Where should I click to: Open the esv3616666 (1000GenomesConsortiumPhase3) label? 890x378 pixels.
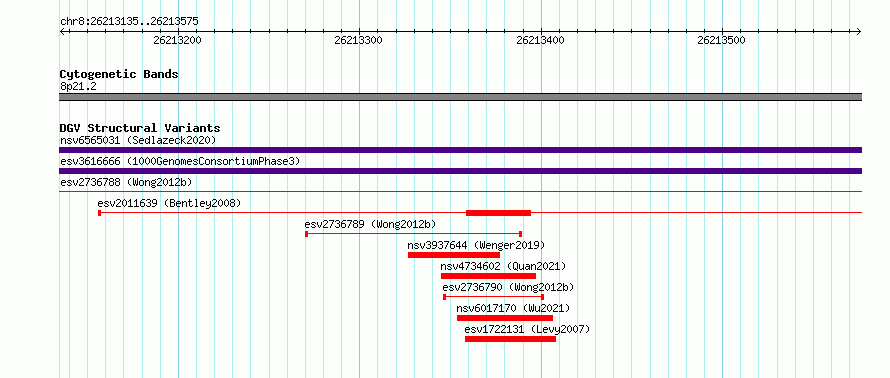tap(180, 161)
